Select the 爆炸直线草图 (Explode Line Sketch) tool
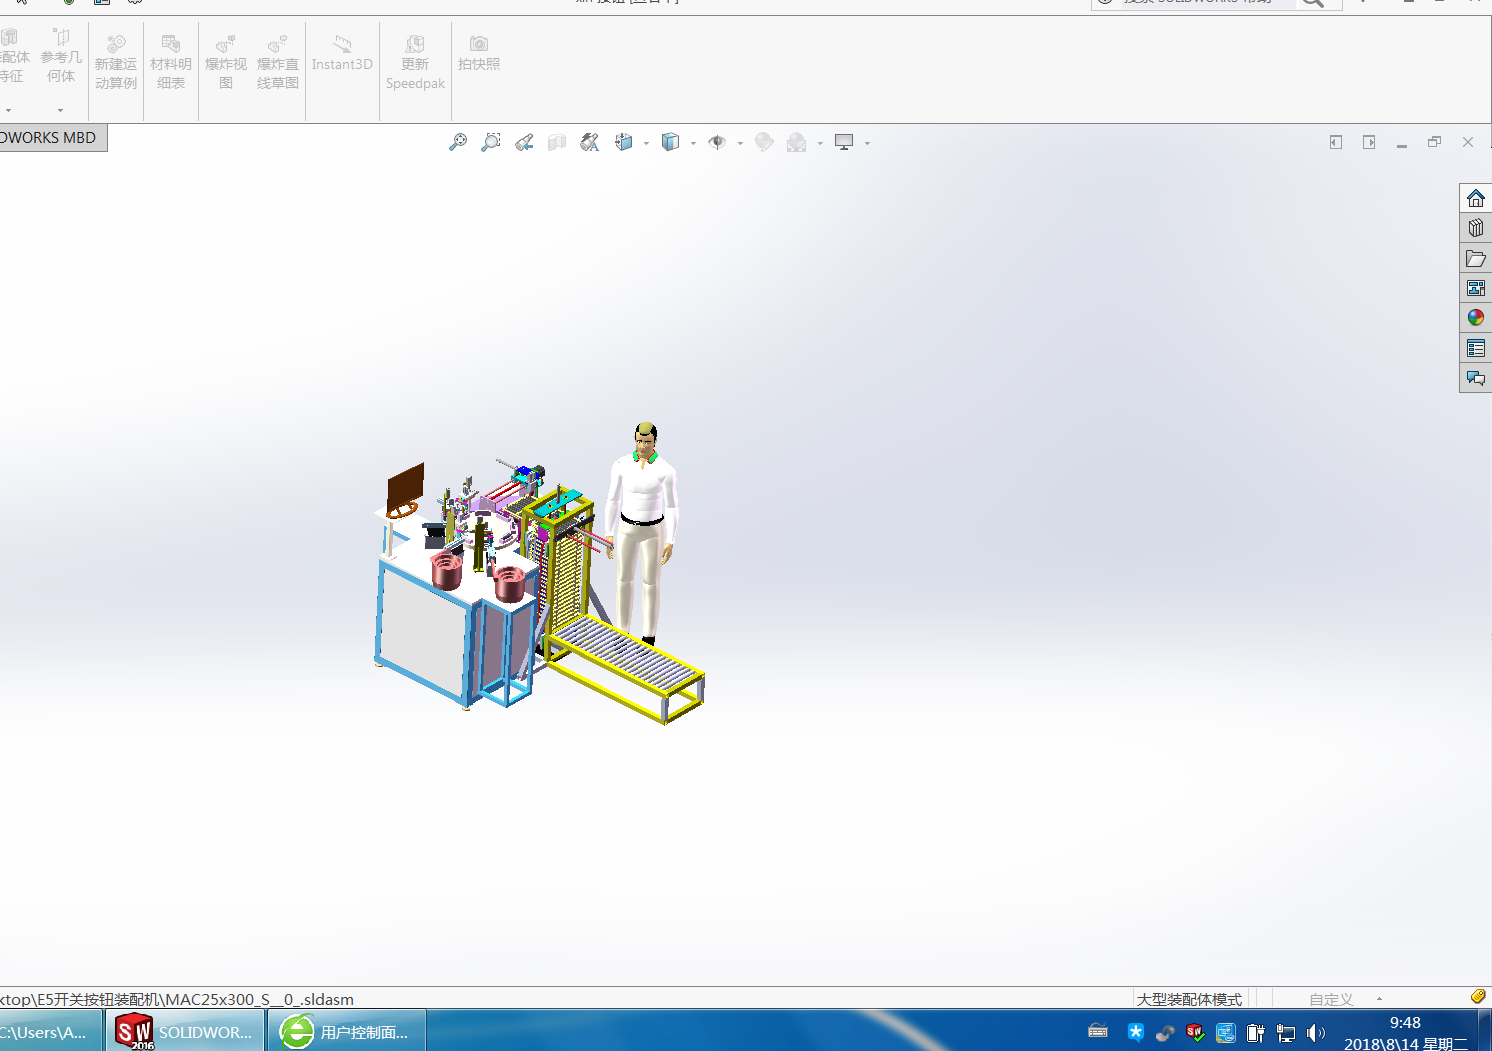Image resolution: width=1492 pixels, height=1051 pixels. (278, 62)
